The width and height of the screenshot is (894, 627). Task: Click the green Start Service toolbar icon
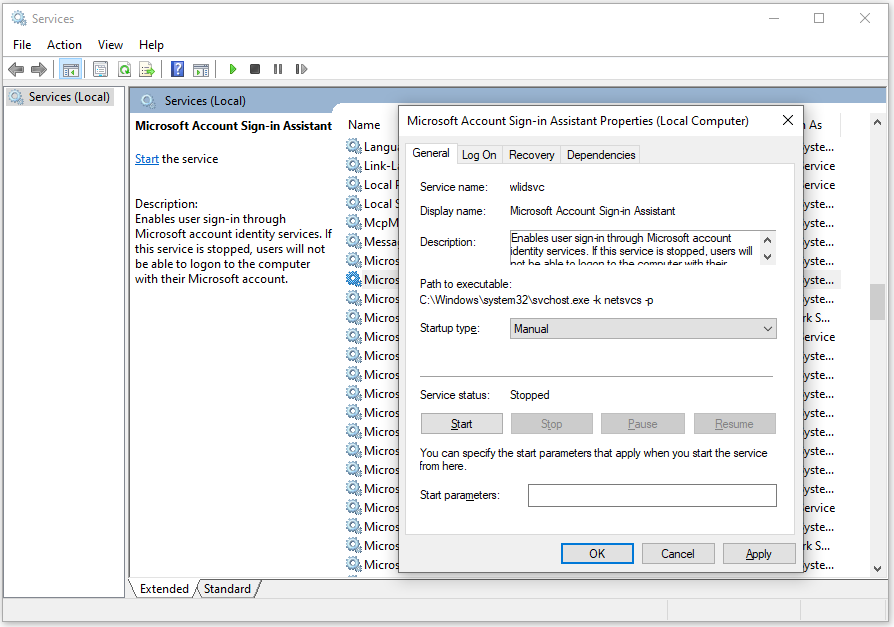coord(232,69)
